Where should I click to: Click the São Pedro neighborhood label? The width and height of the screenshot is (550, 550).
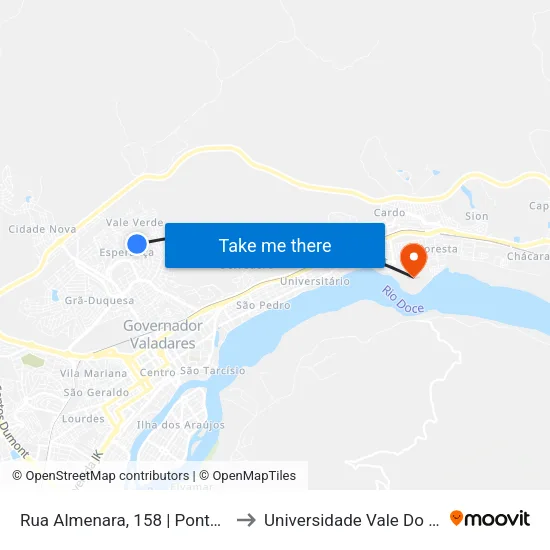263,305
